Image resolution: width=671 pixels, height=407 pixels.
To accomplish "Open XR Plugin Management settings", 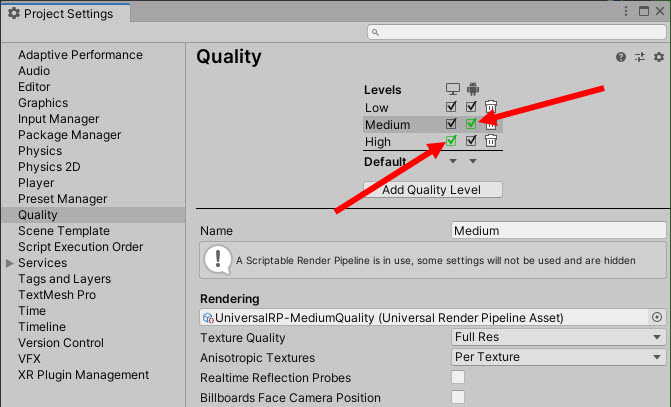I will tap(83, 374).
